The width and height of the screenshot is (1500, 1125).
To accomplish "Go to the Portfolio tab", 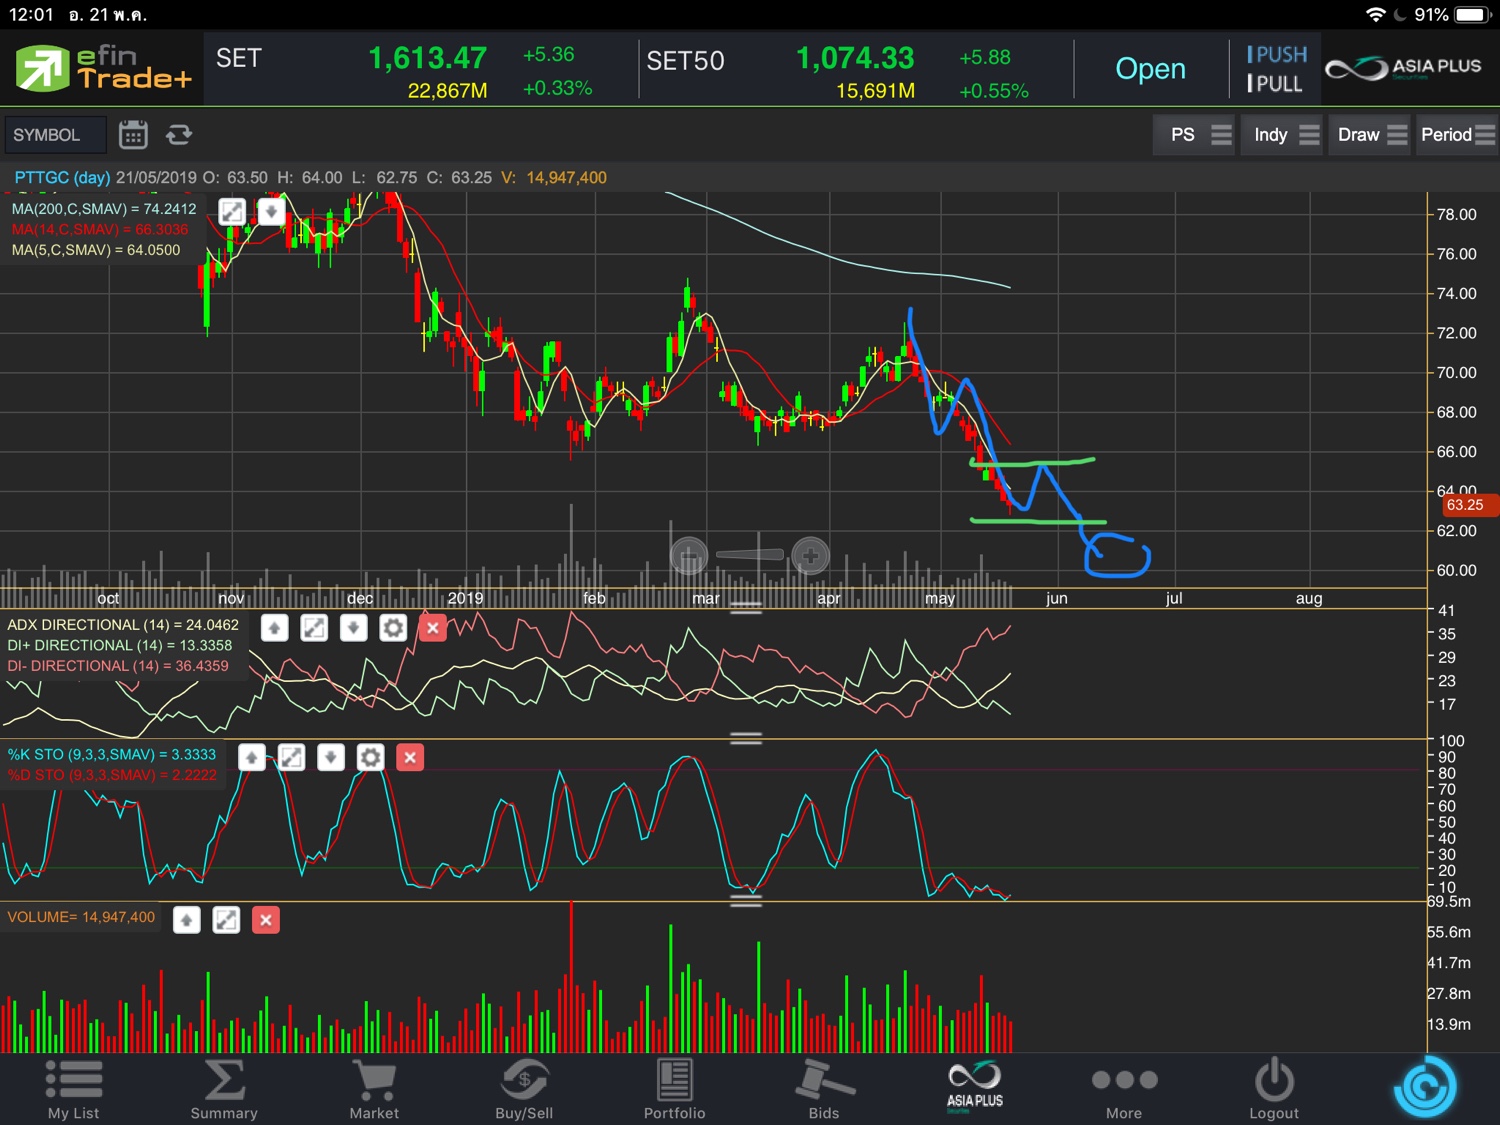I will pos(674,1089).
